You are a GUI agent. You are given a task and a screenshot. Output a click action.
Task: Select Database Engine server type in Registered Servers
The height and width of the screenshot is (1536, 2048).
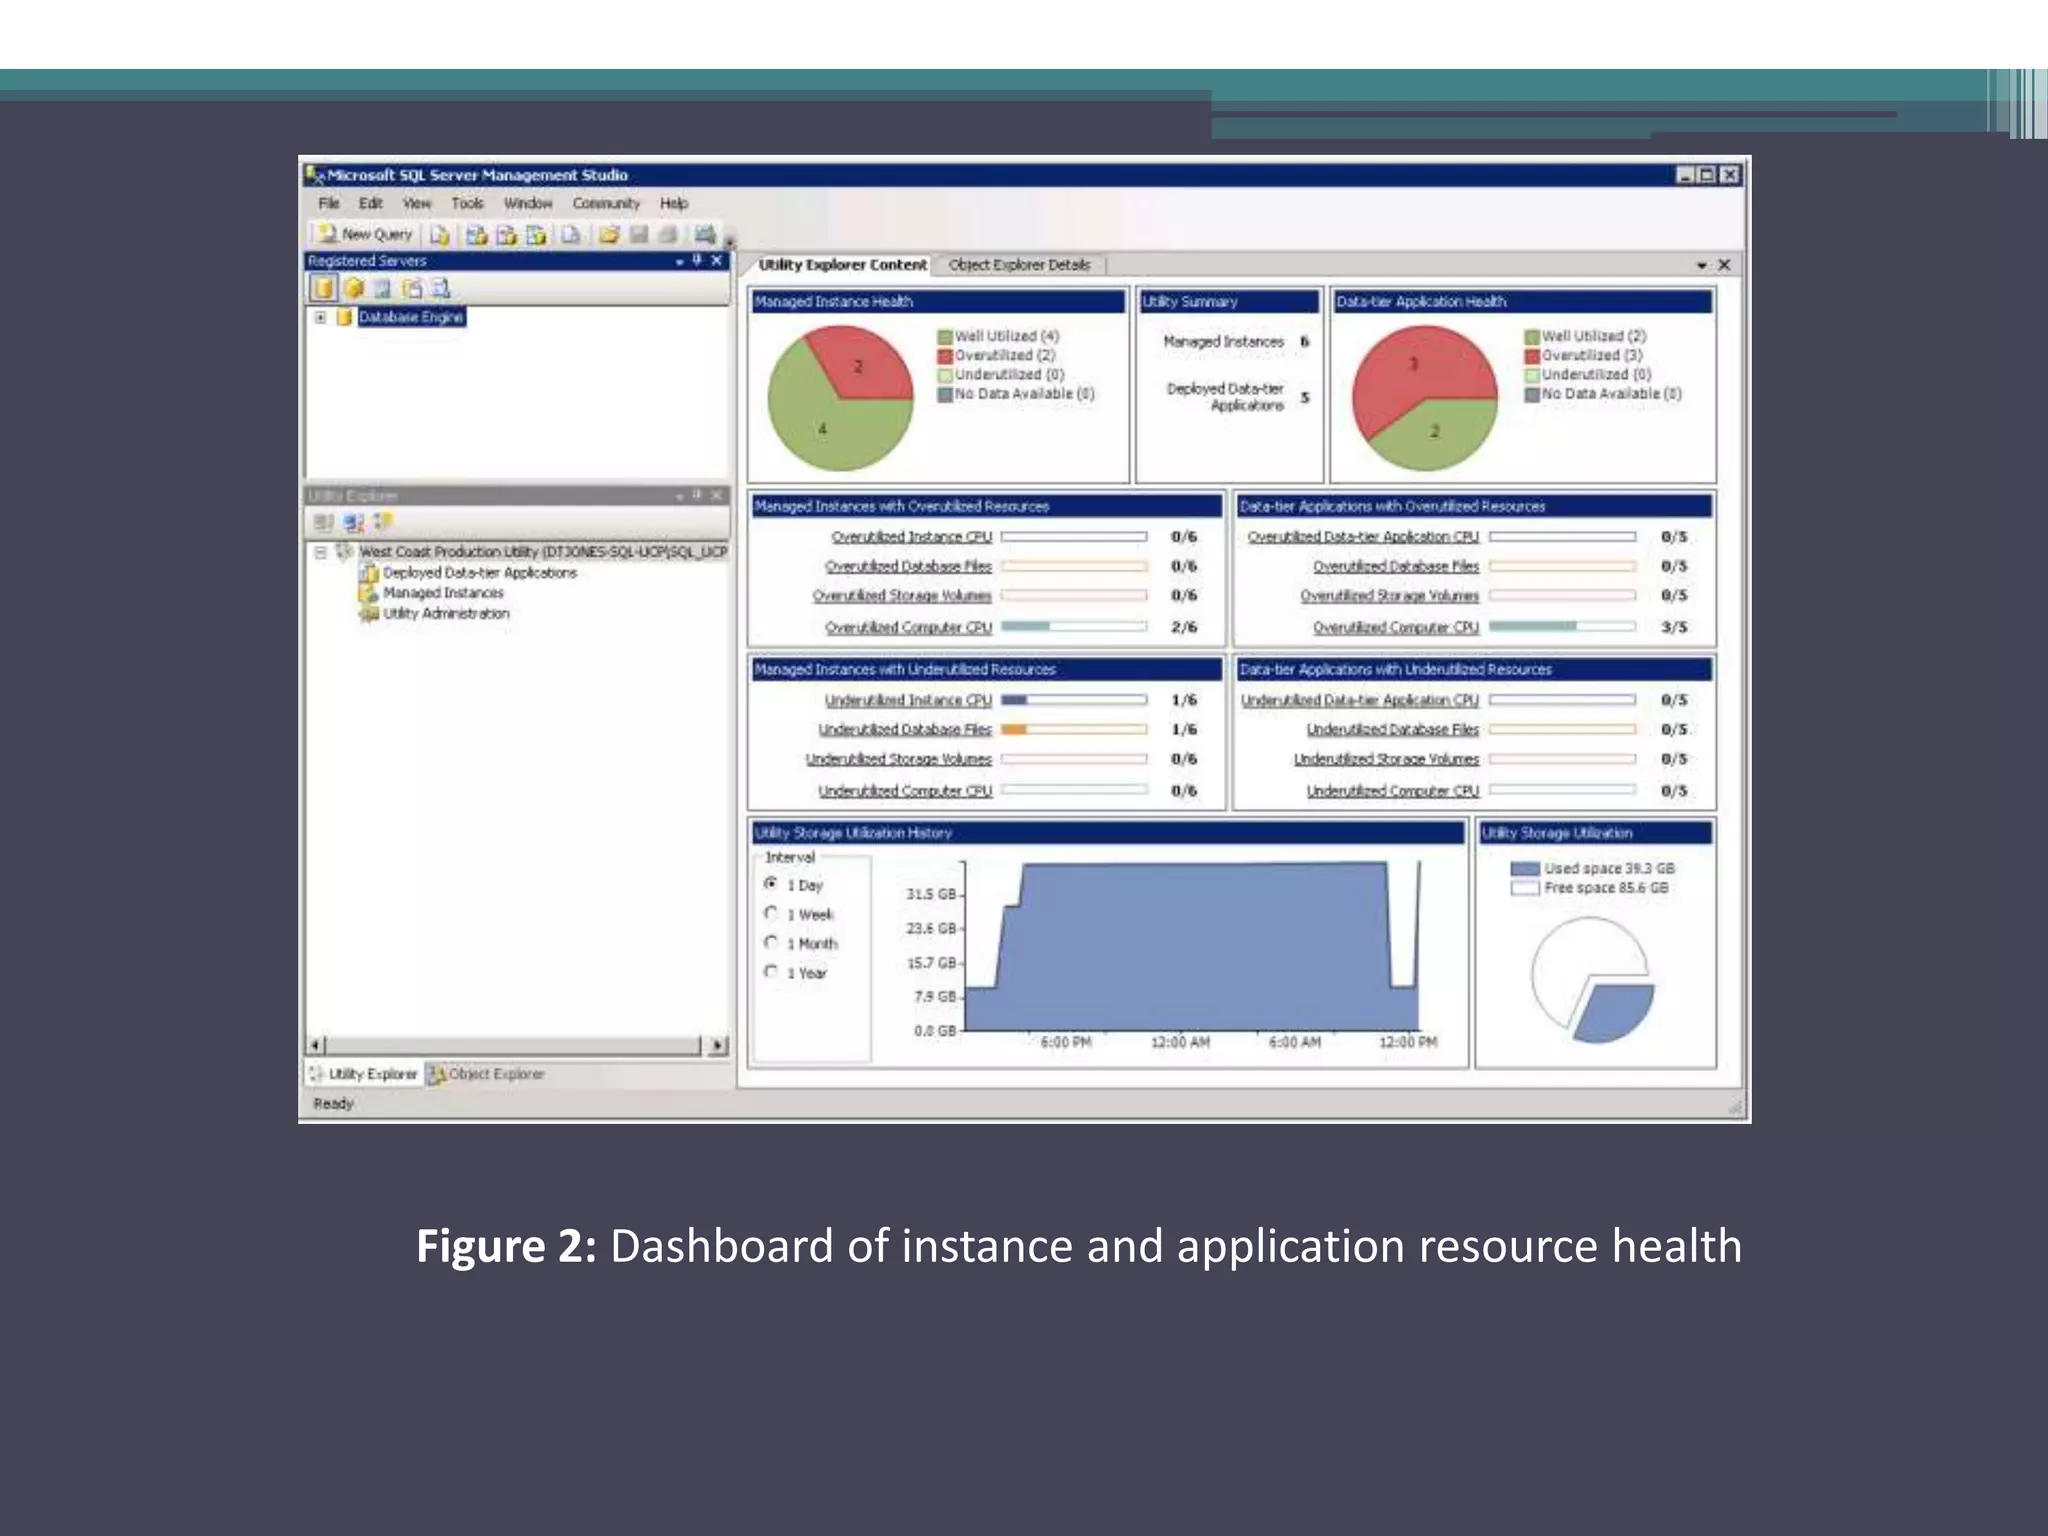pyautogui.click(x=323, y=289)
